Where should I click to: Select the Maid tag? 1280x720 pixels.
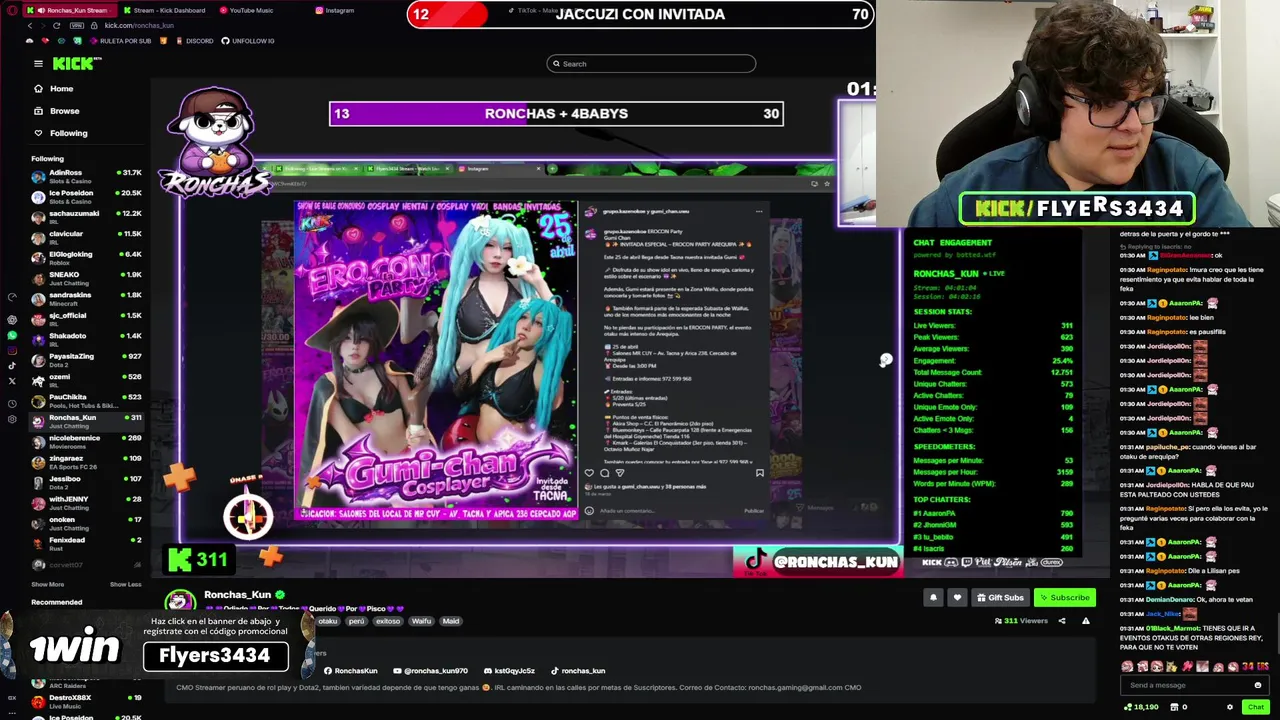click(451, 621)
